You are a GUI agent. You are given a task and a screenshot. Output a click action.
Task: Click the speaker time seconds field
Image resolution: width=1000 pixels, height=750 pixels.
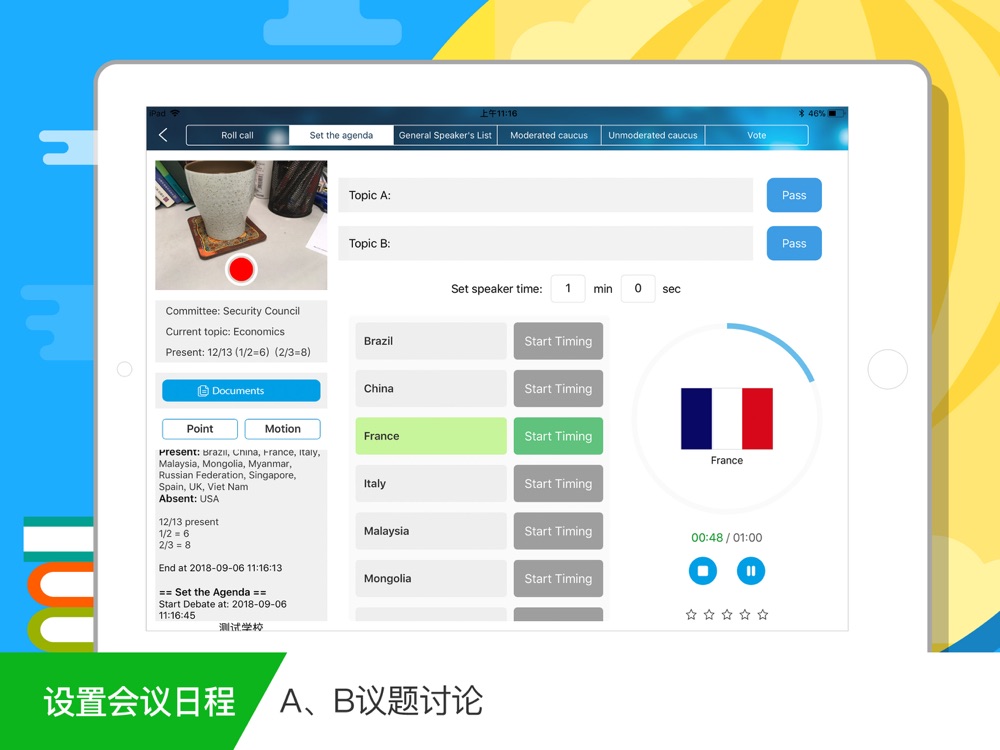click(x=638, y=289)
